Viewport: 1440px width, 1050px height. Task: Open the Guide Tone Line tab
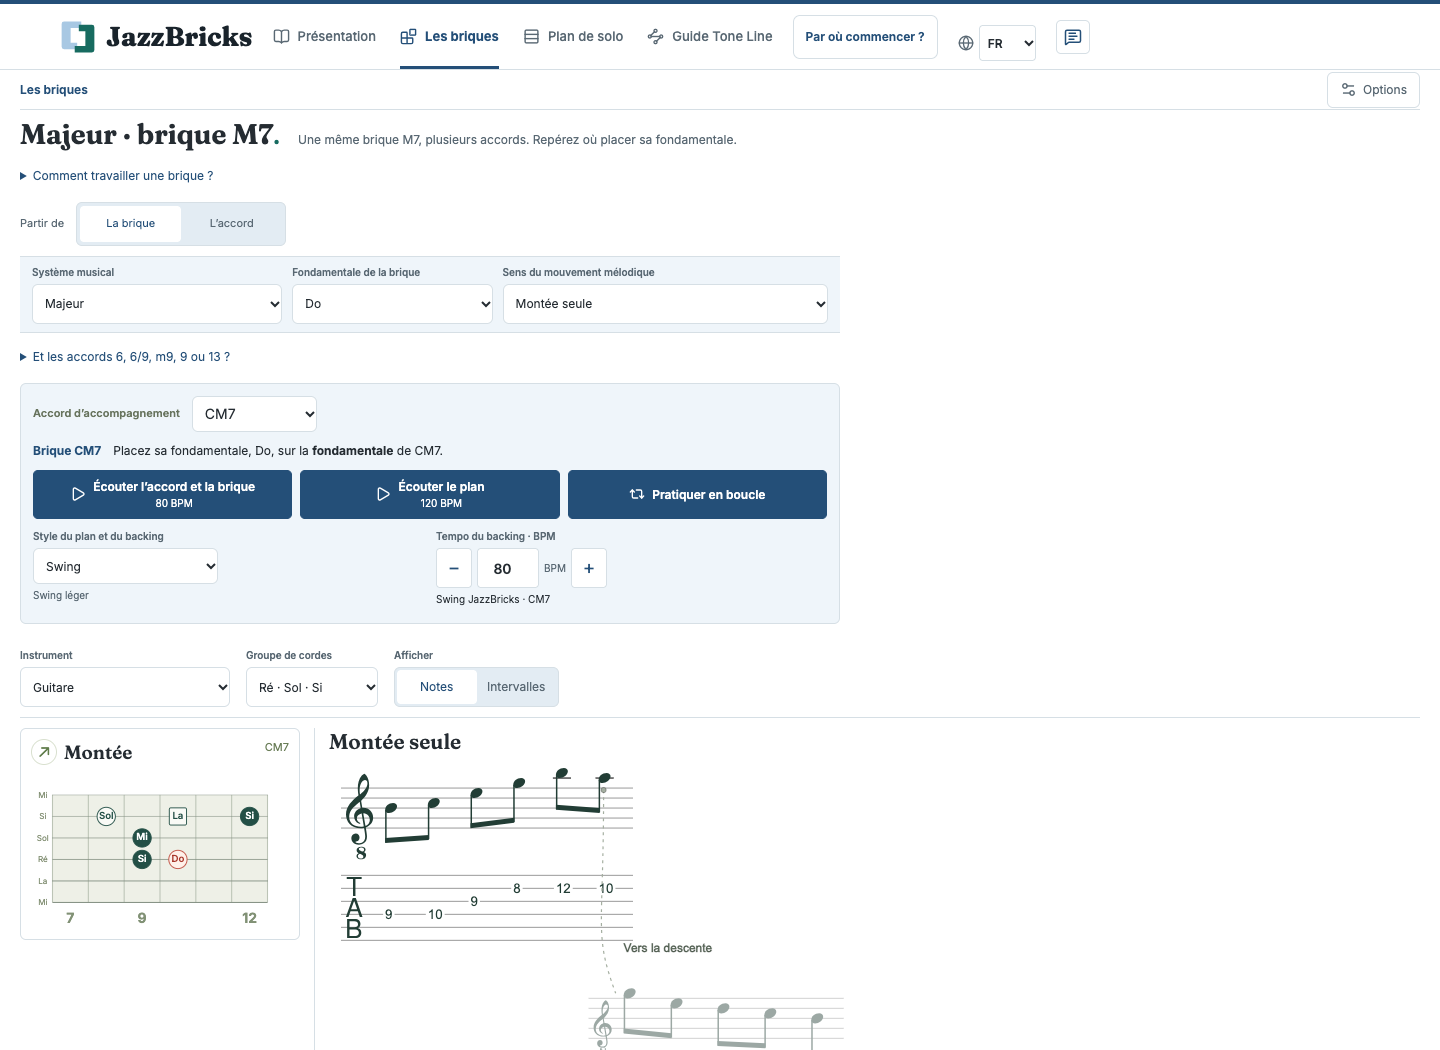[710, 37]
